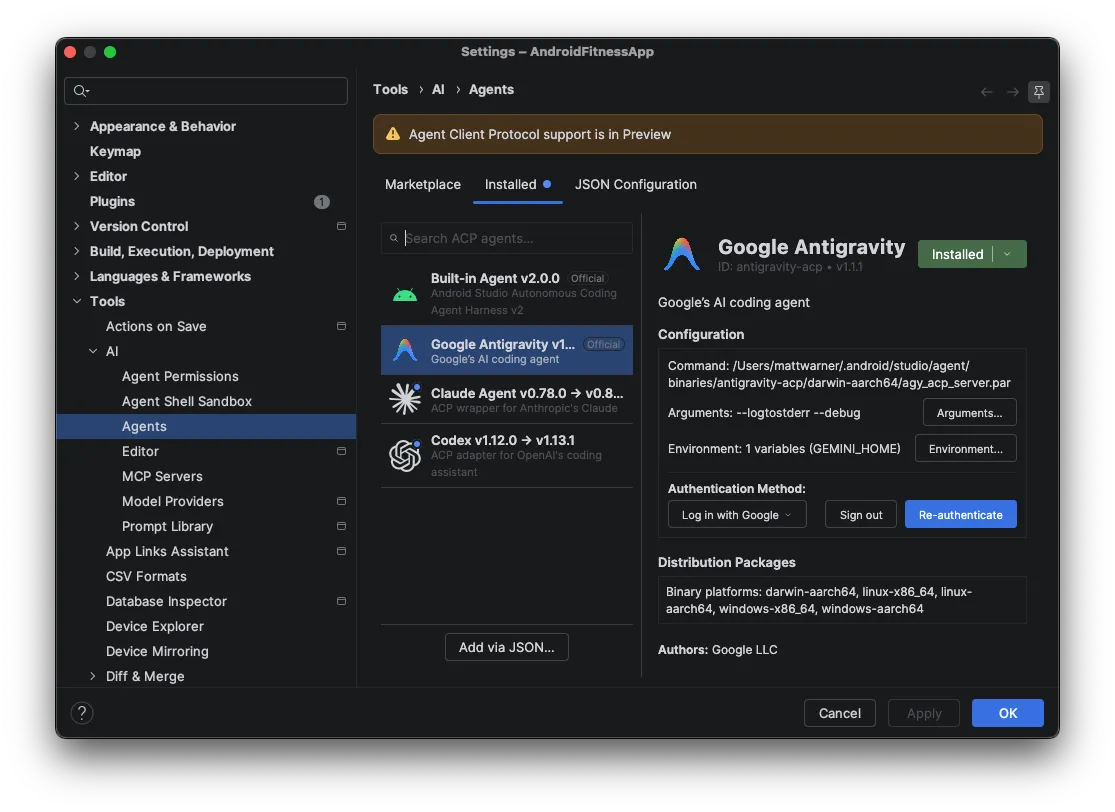
Task: Click the search magnifier in settings search
Action: click(81, 90)
